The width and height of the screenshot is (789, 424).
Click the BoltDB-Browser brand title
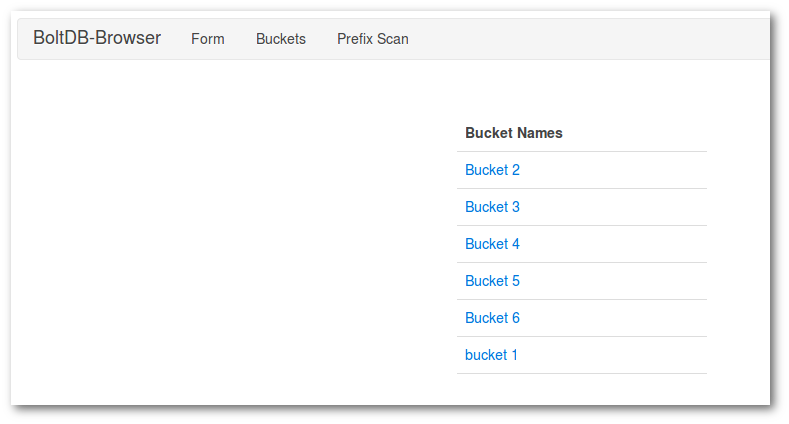click(97, 38)
